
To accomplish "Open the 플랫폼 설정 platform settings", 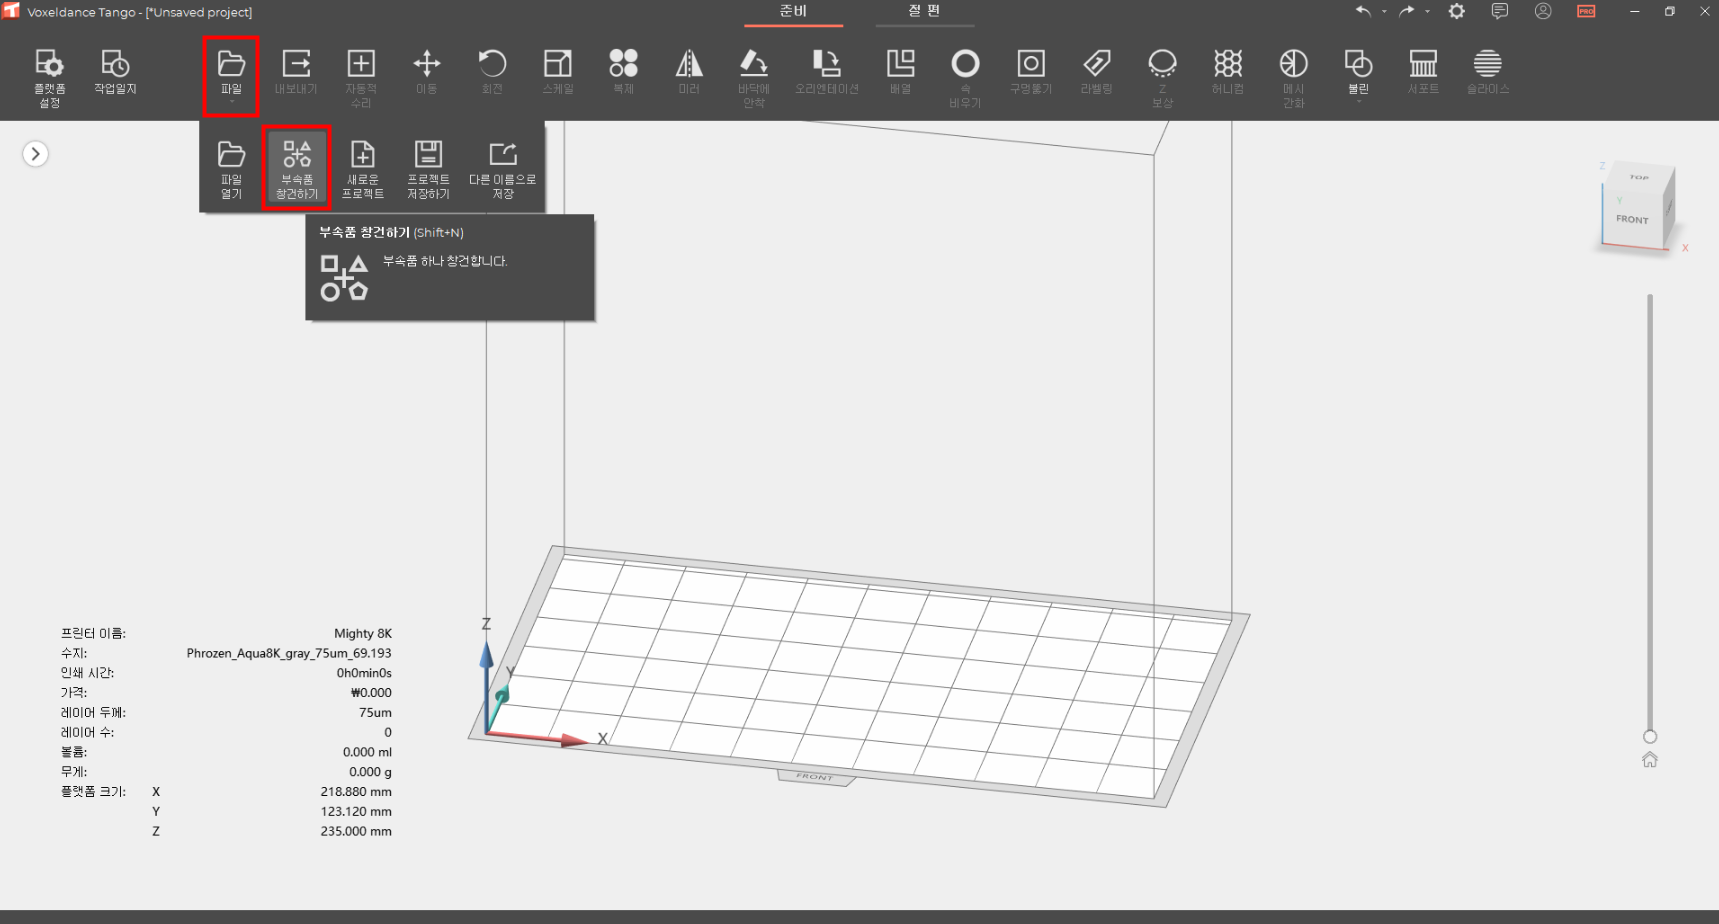I will point(49,74).
